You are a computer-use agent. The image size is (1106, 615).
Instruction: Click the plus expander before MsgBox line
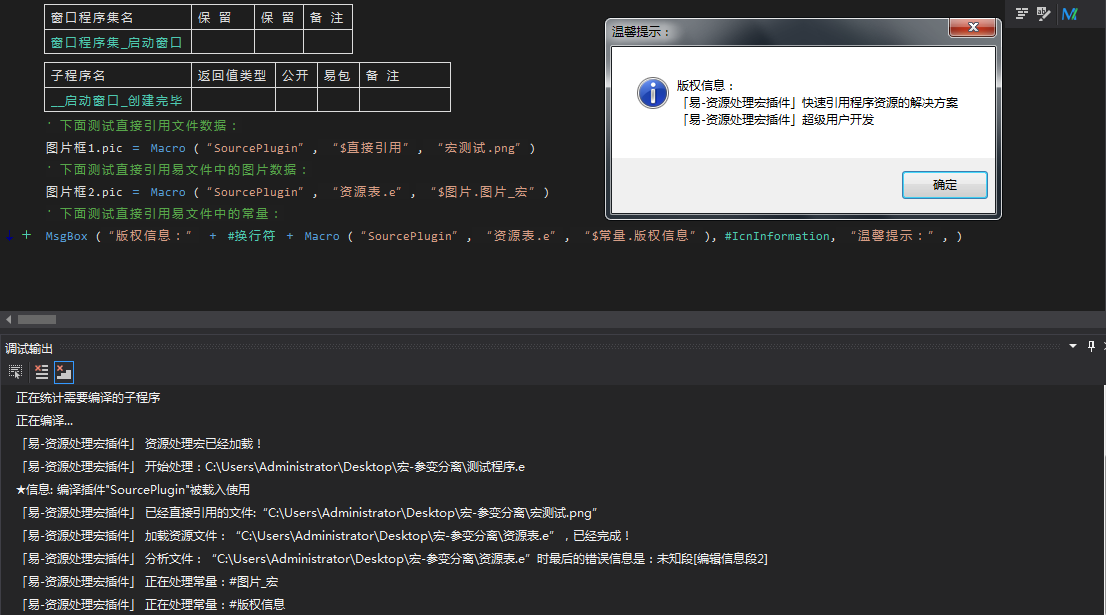pyautogui.click(x=26, y=235)
